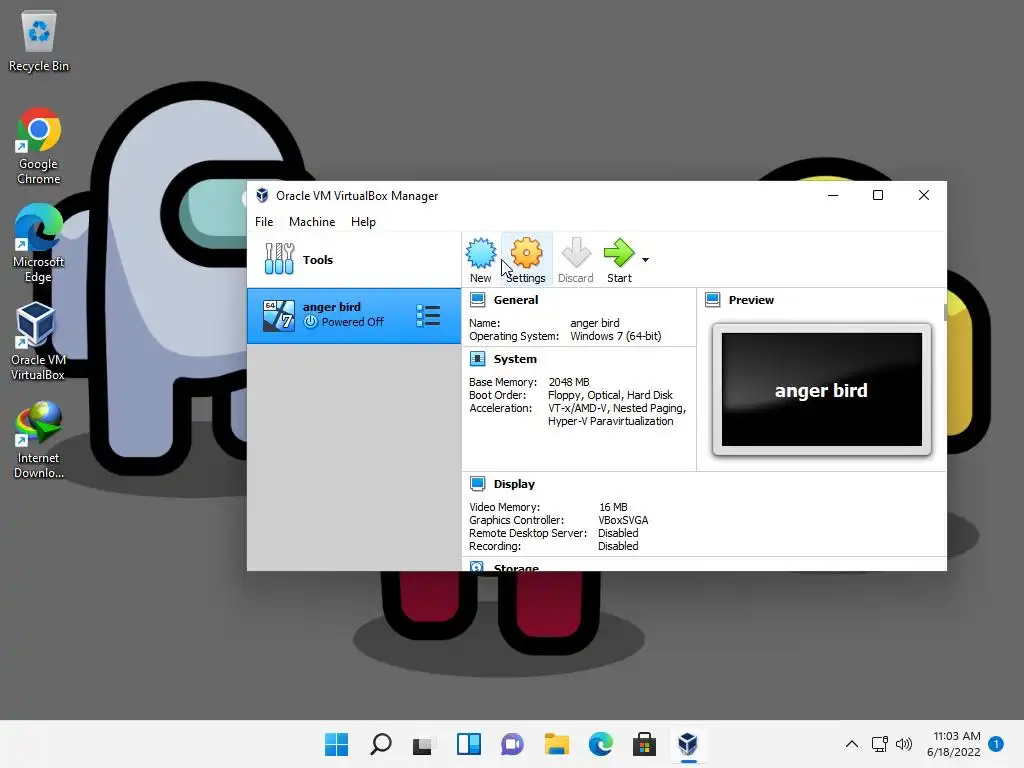Click the Storage section icon
Image resolution: width=1024 pixels, height=768 pixels.
[x=477, y=567]
